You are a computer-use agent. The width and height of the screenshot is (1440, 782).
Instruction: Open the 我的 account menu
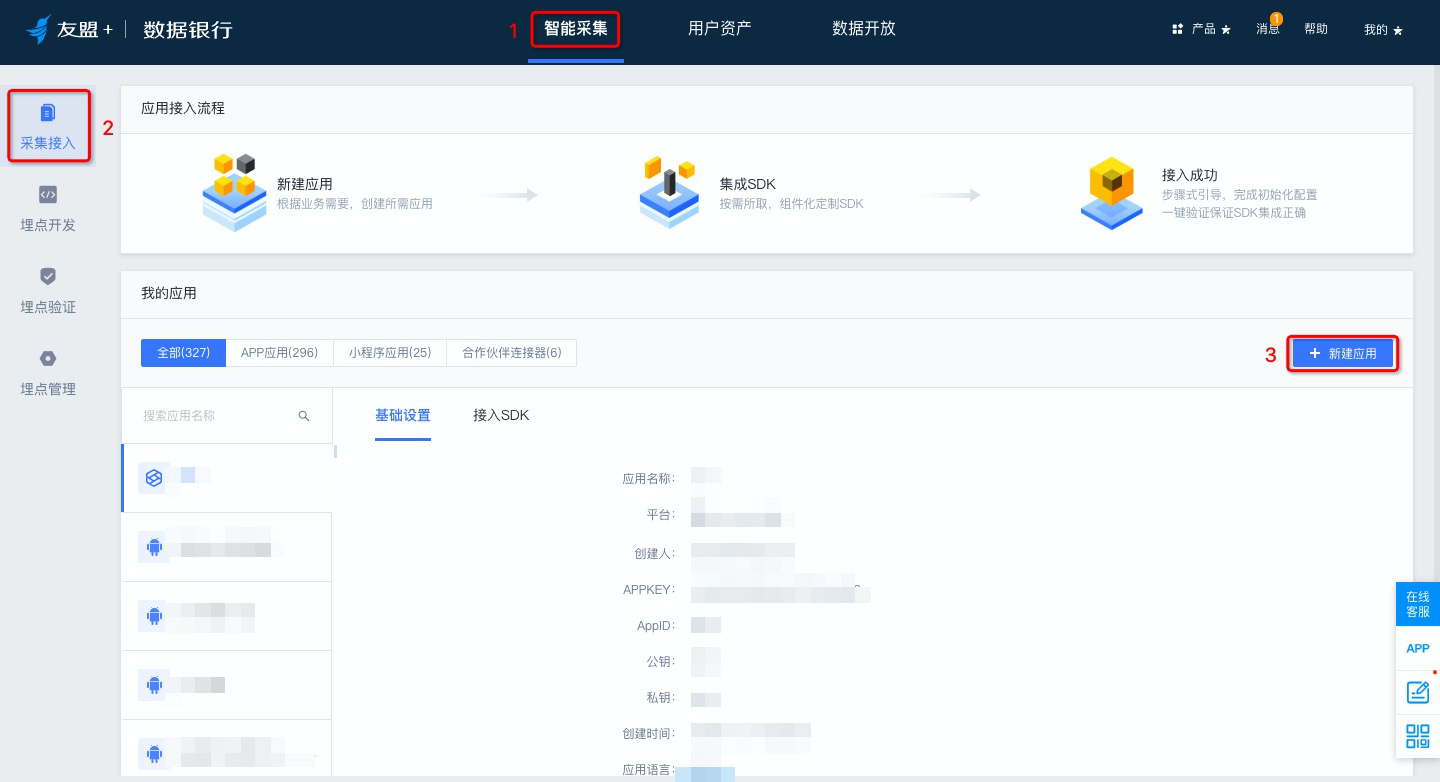pyautogui.click(x=1383, y=30)
